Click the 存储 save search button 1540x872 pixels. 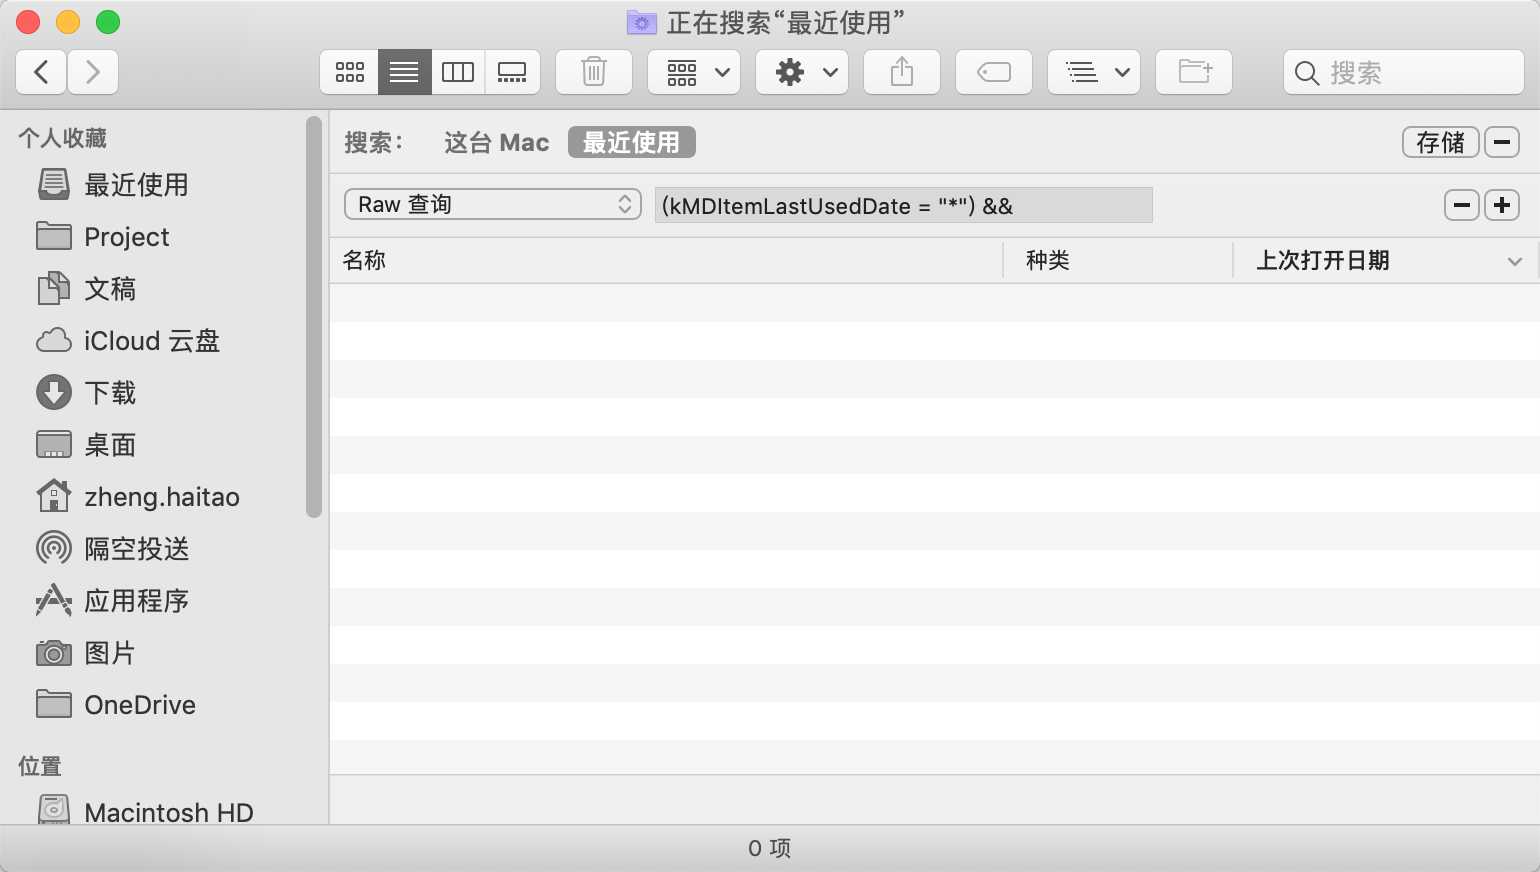[1440, 143]
